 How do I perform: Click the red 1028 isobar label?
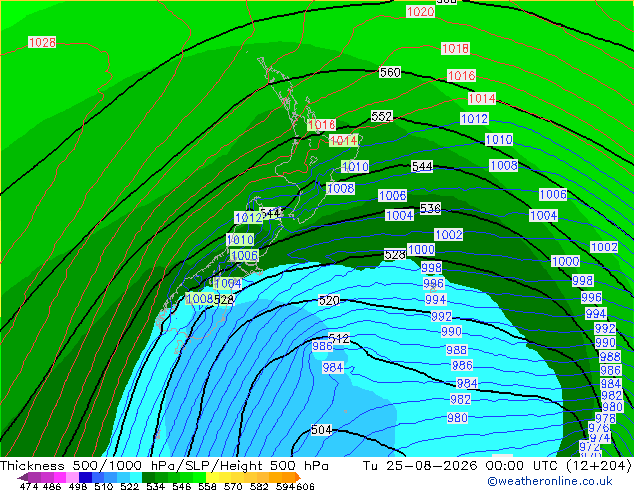click(x=42, y=42)
